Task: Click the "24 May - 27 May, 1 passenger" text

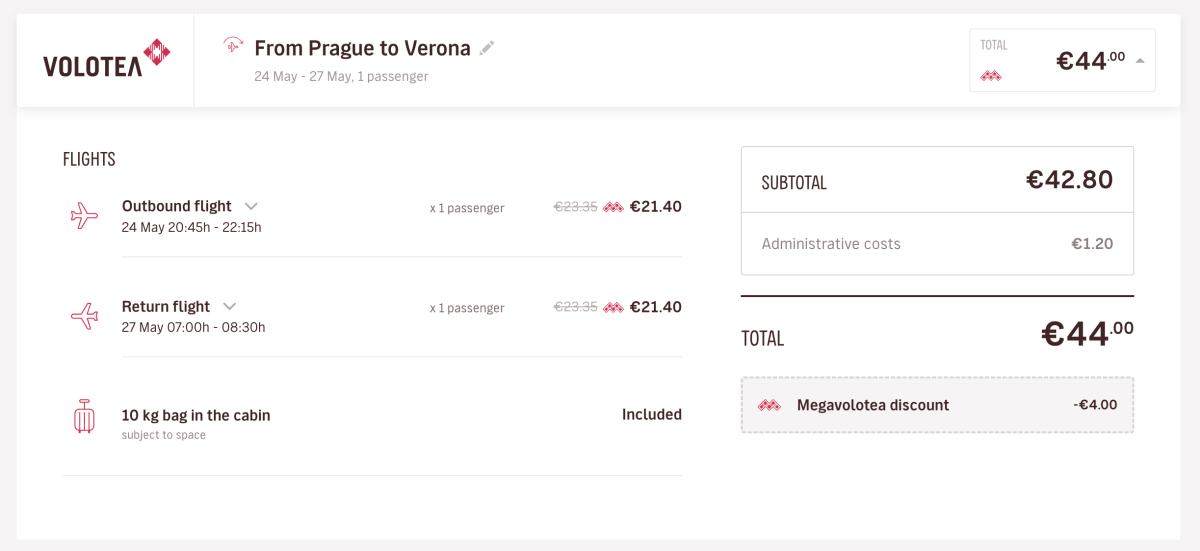Action: [341, 76]
